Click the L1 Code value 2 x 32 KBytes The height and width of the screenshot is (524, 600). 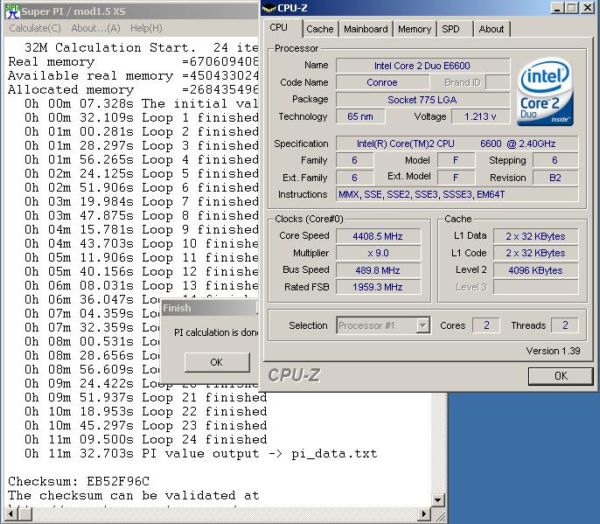[535, 253]
